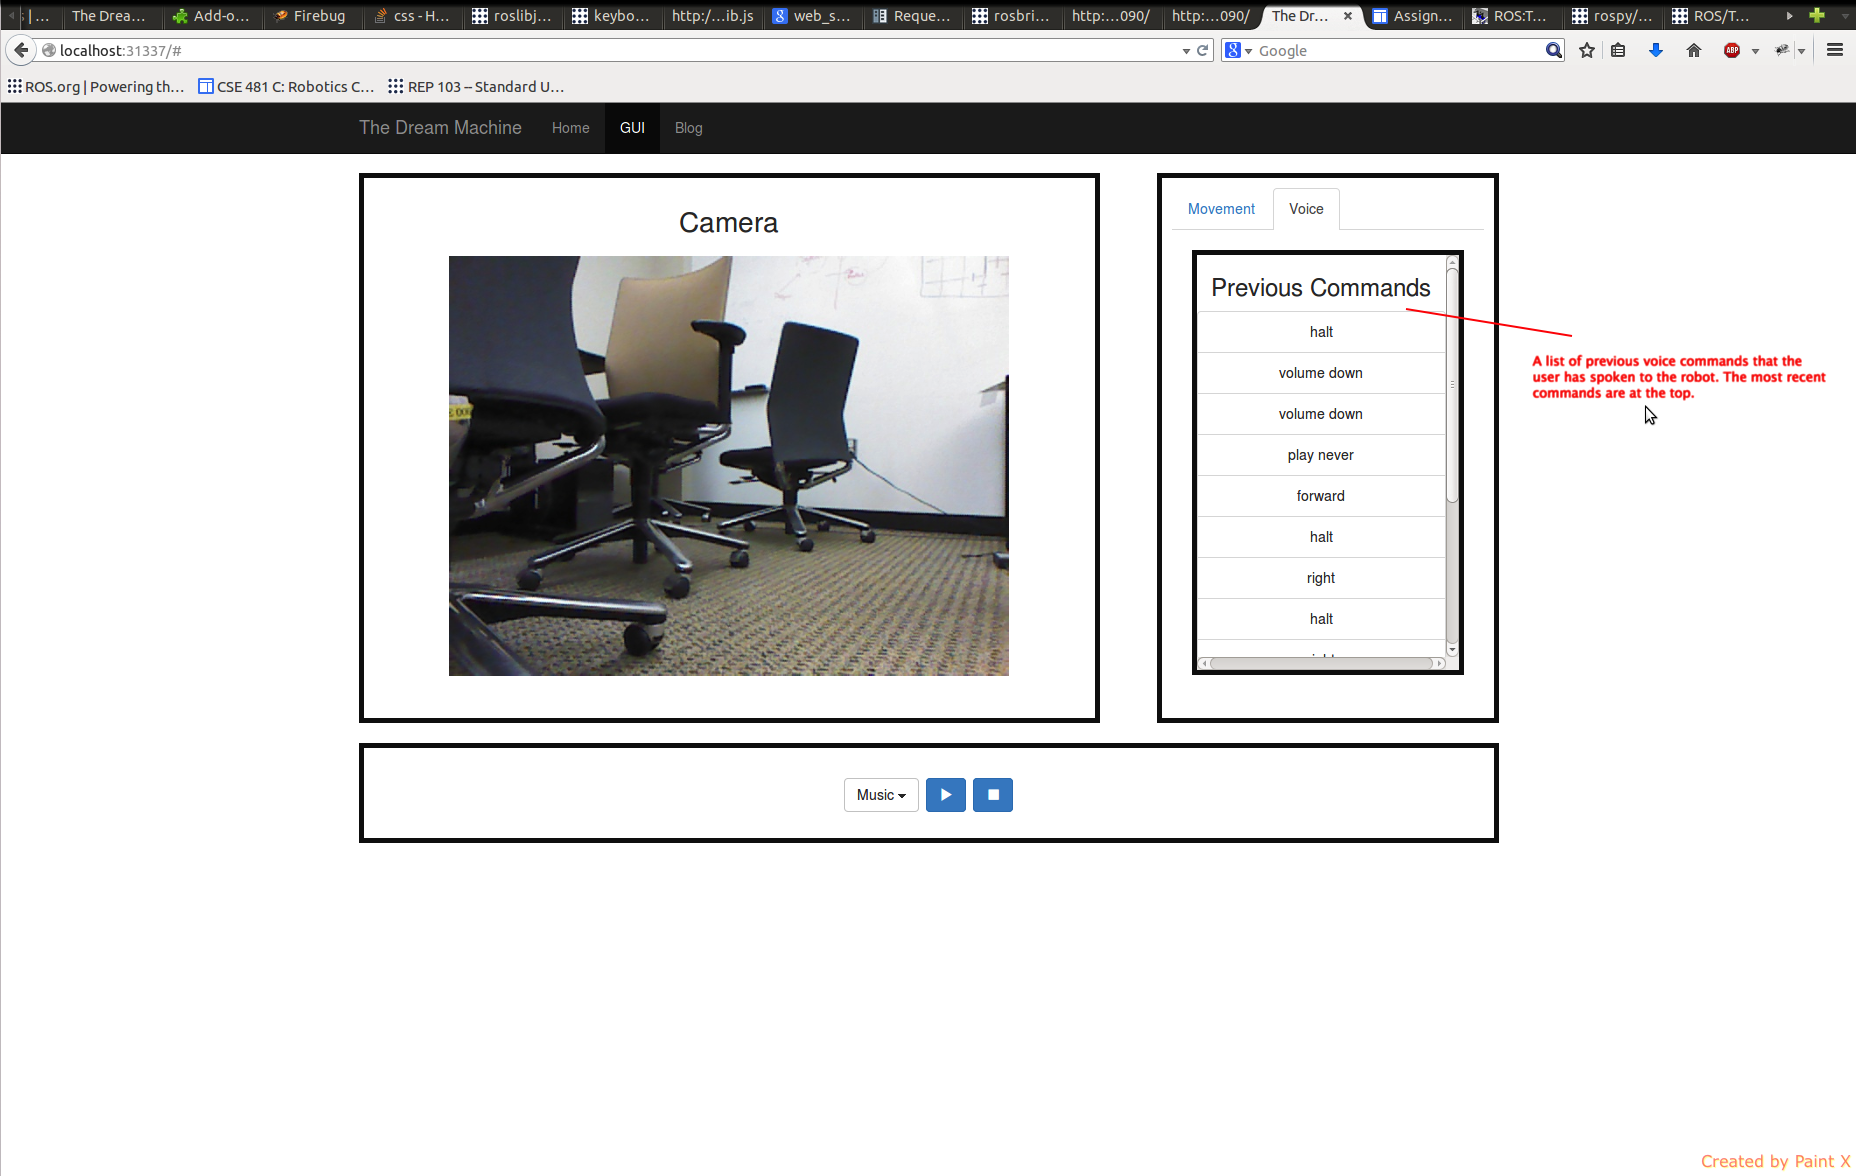Screen dimensions: 1856x1176
Task: Select the Voice tab
Action: (1306, 209)
